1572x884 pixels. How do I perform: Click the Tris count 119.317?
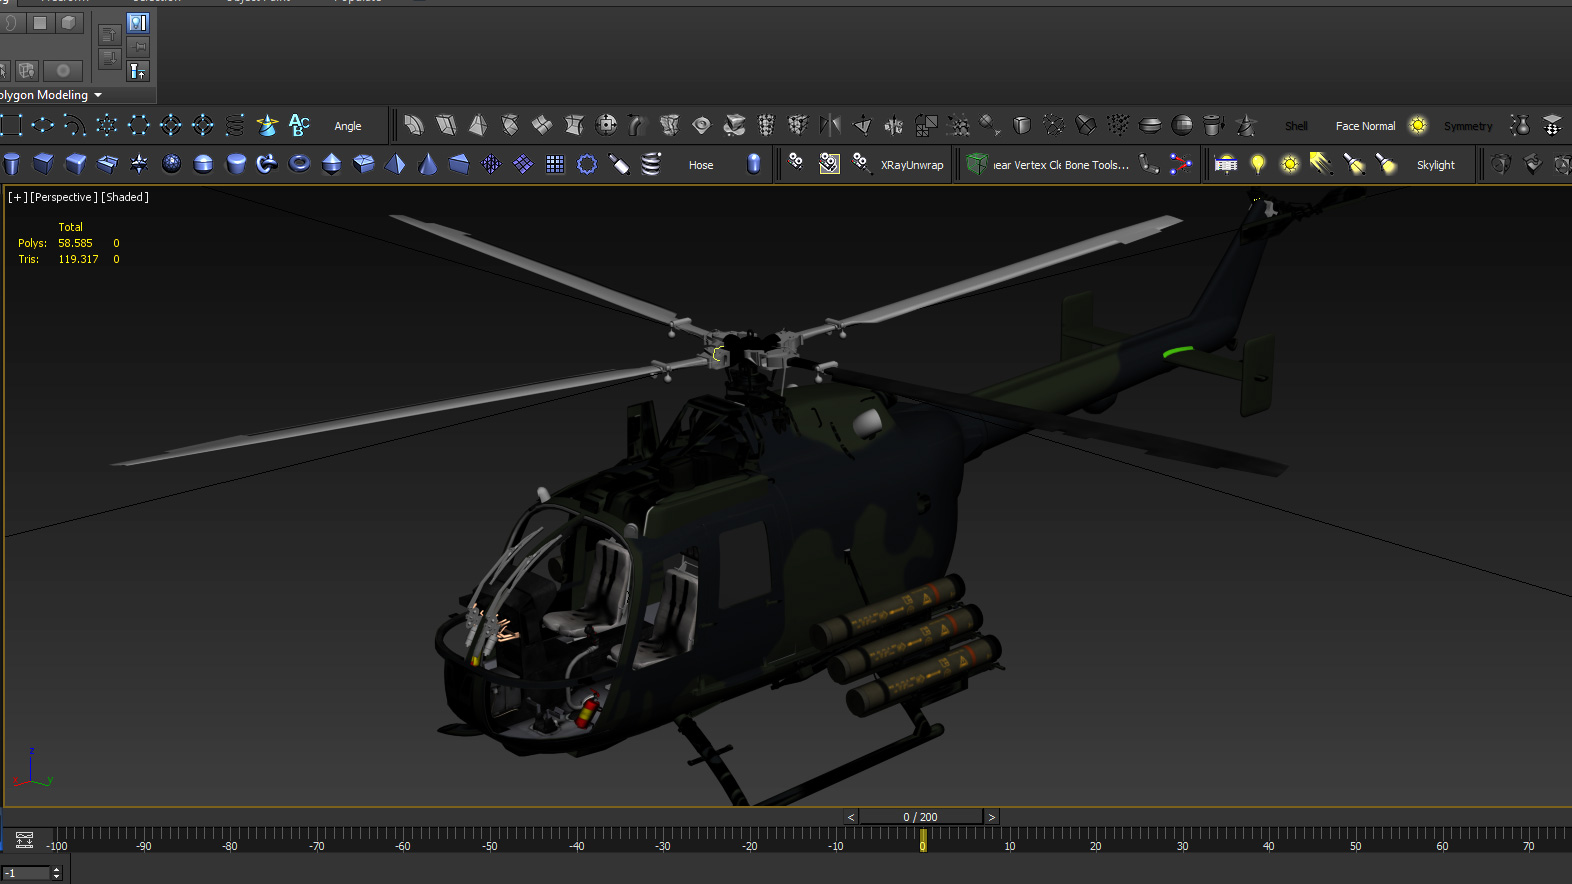coord(78,259)
